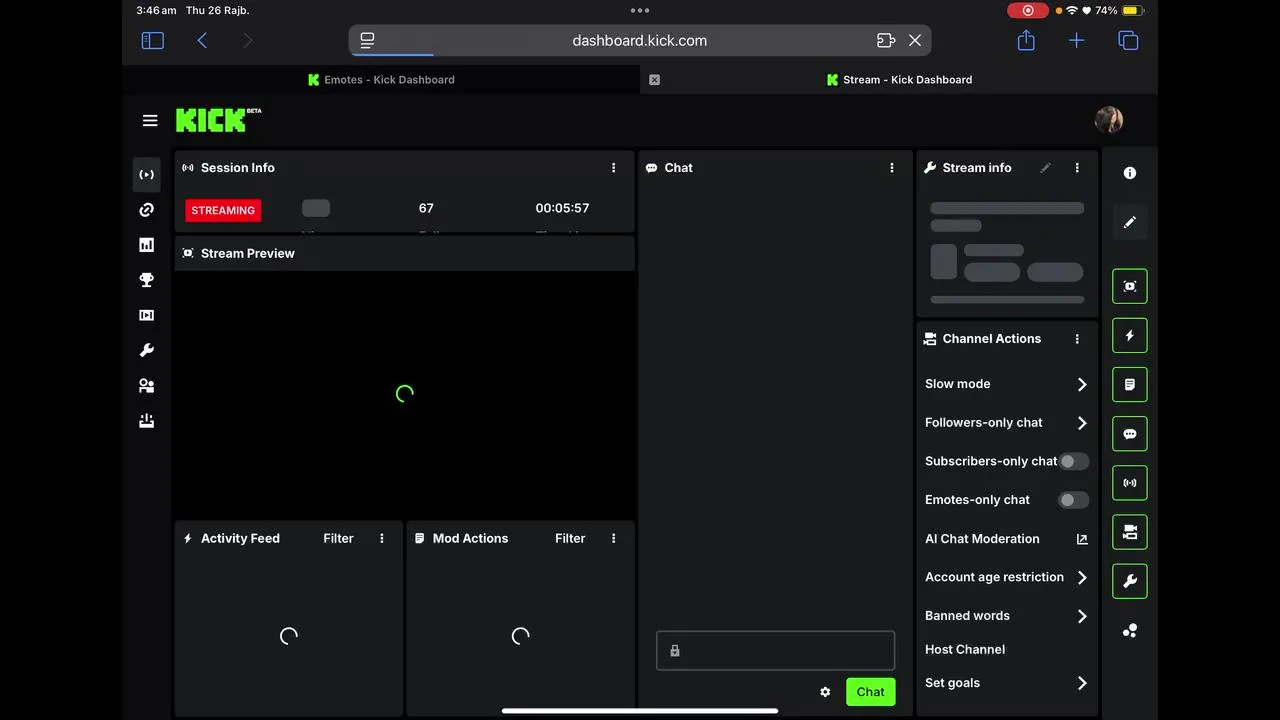Click the chat message input field

(775, 650)
